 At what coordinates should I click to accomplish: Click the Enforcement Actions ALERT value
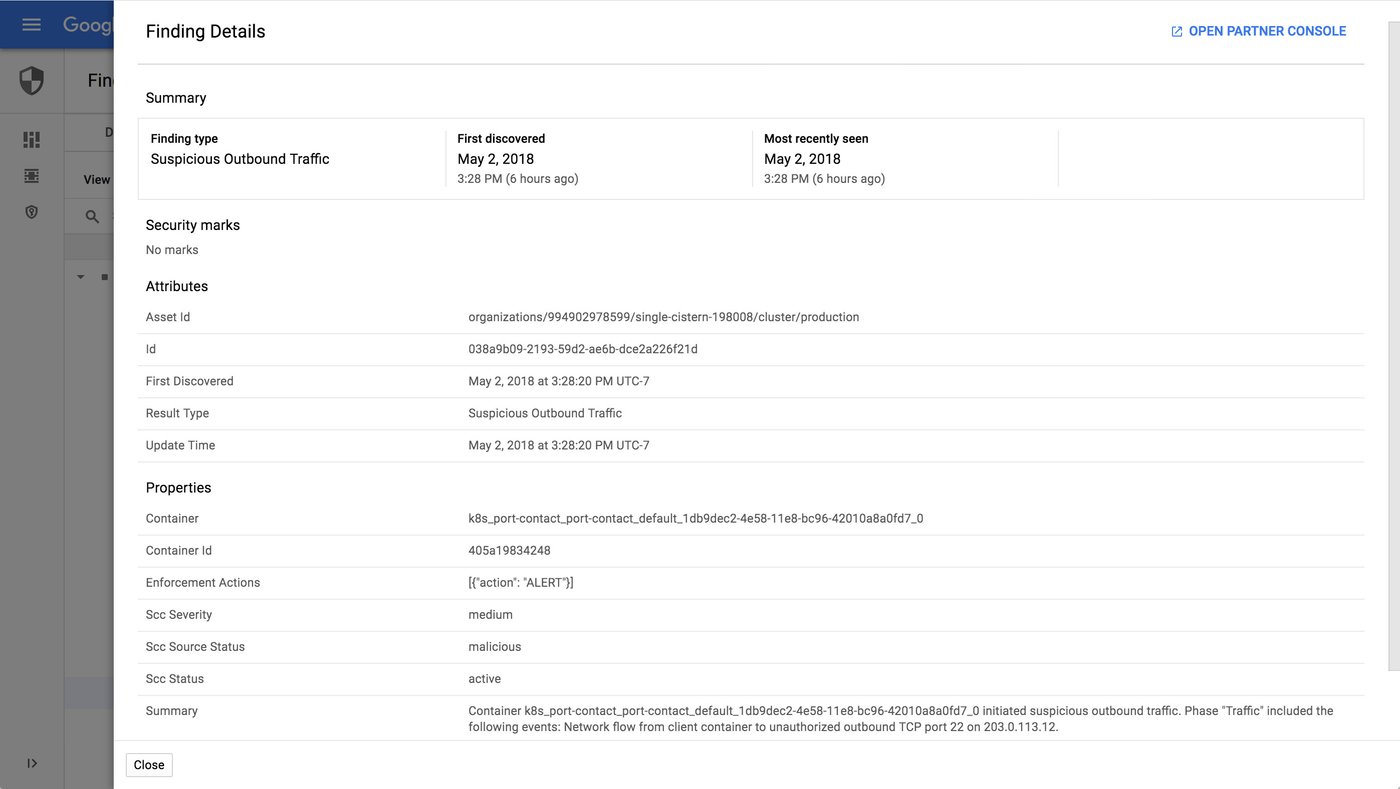(521, 583)
